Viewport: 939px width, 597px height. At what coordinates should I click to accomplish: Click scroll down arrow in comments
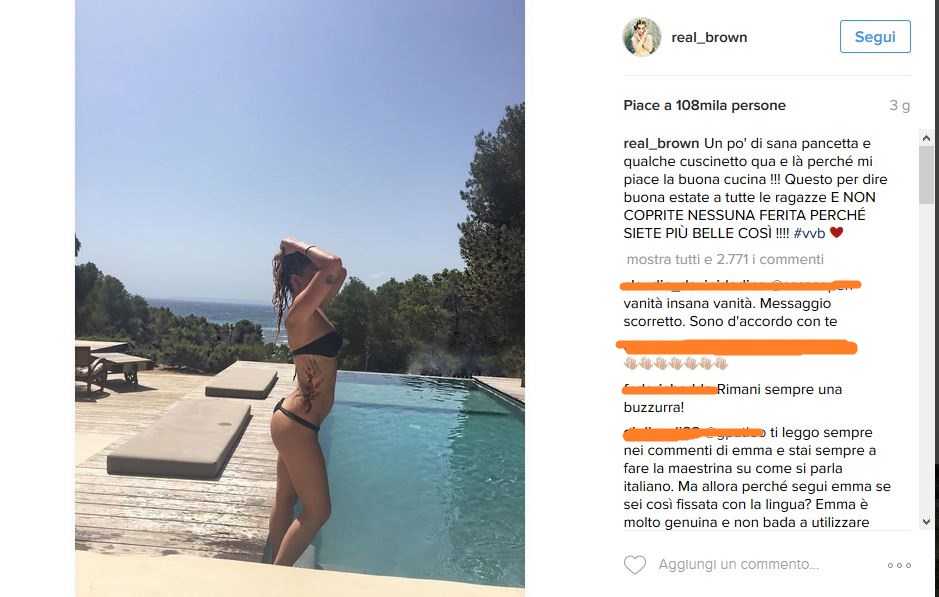point(926,522)
